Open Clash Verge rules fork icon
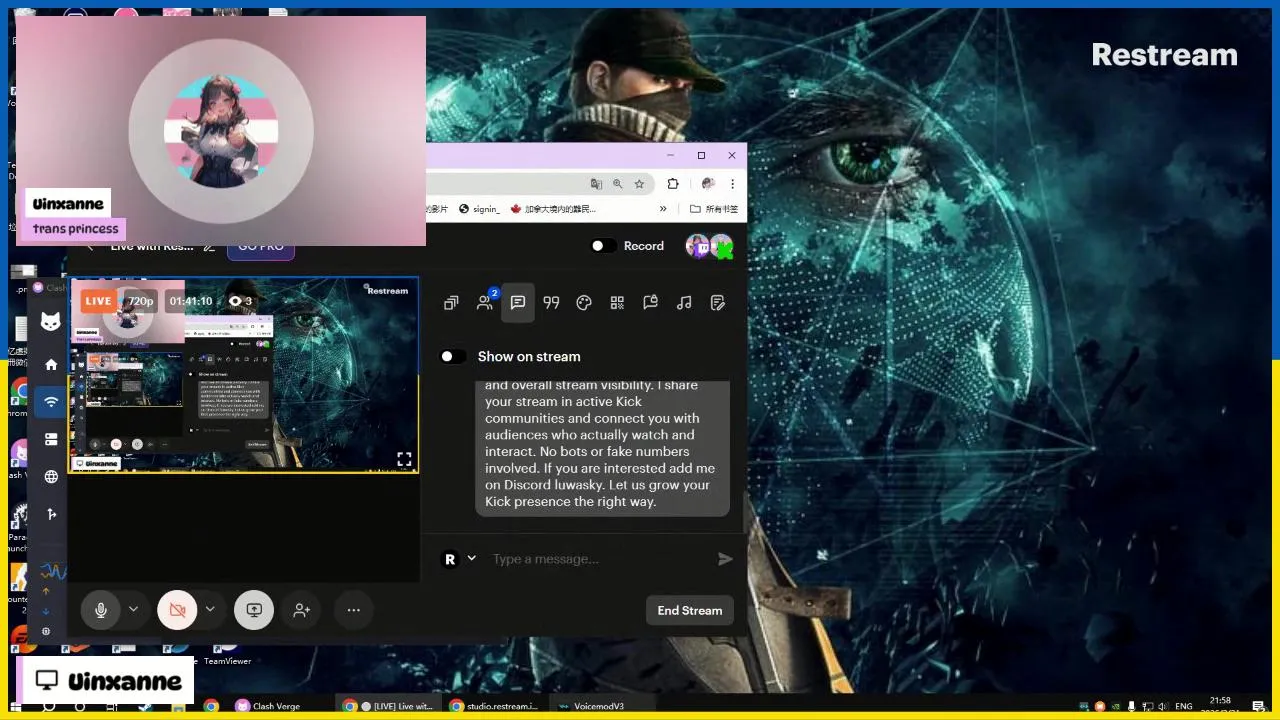This screenshot has width=1280, height=720. coord(51,514)
